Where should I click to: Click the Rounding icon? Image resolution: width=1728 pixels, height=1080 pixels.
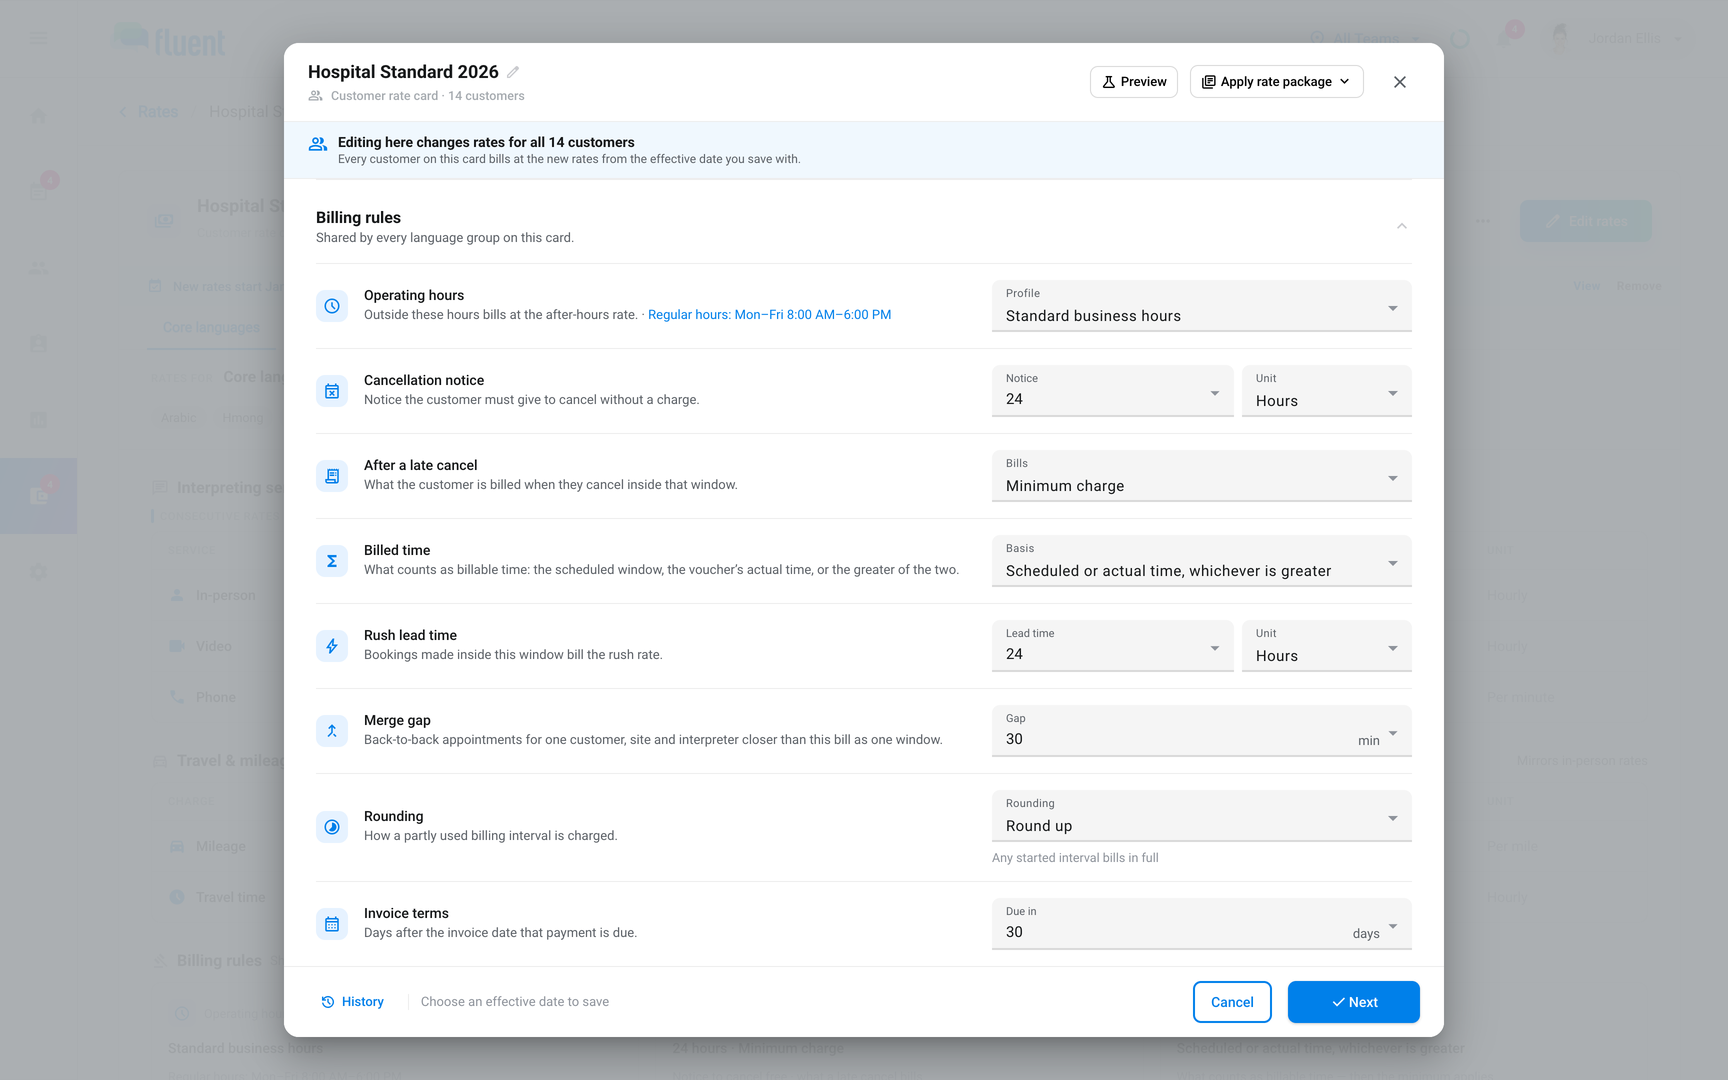pyautogui.click(x=332, y=827)
